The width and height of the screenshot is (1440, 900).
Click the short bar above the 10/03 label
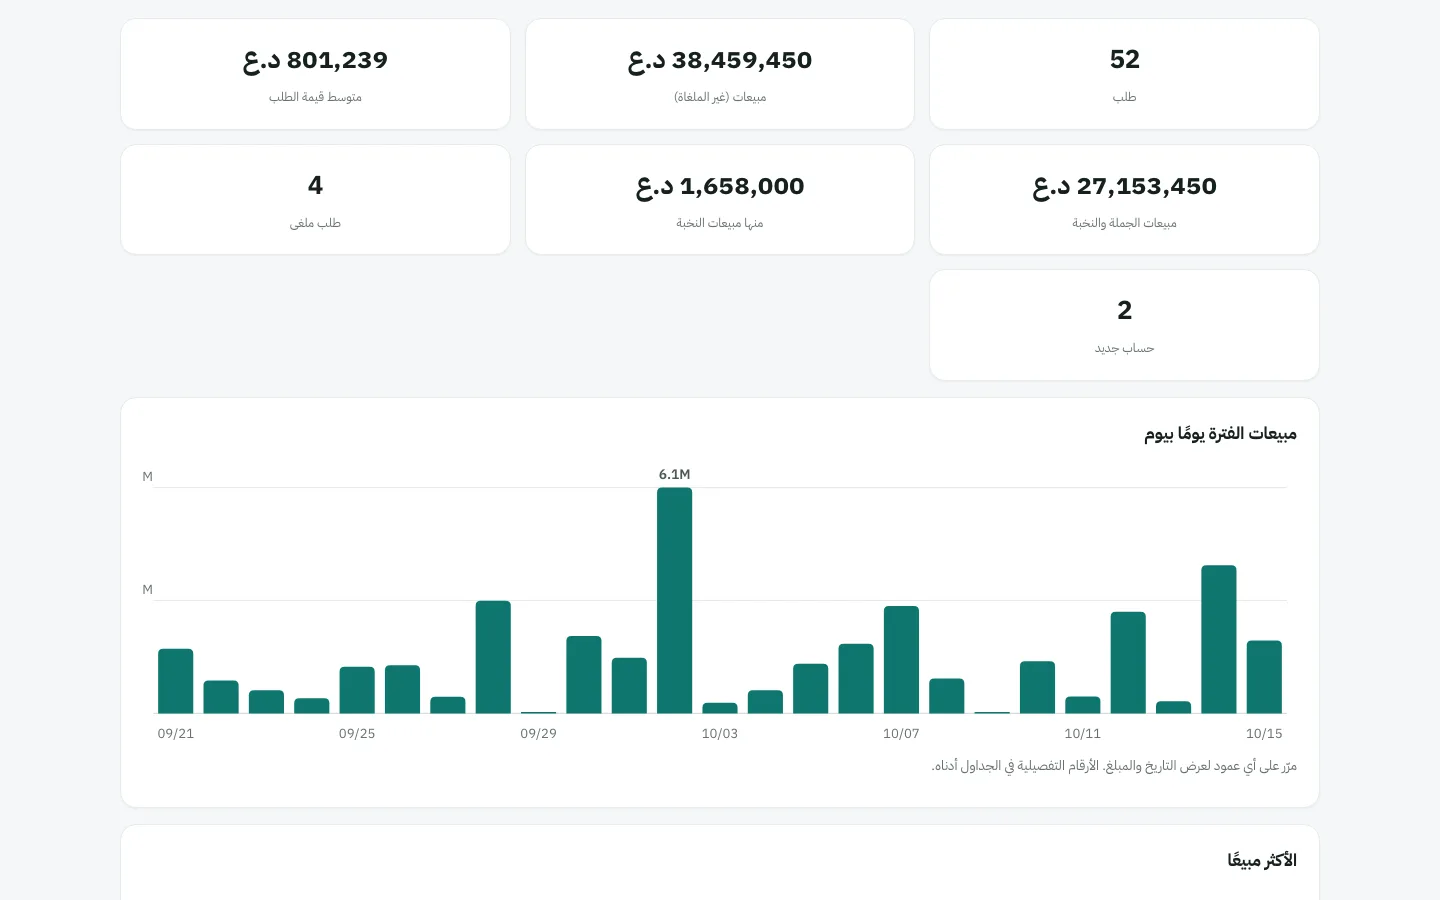point(720,708)
